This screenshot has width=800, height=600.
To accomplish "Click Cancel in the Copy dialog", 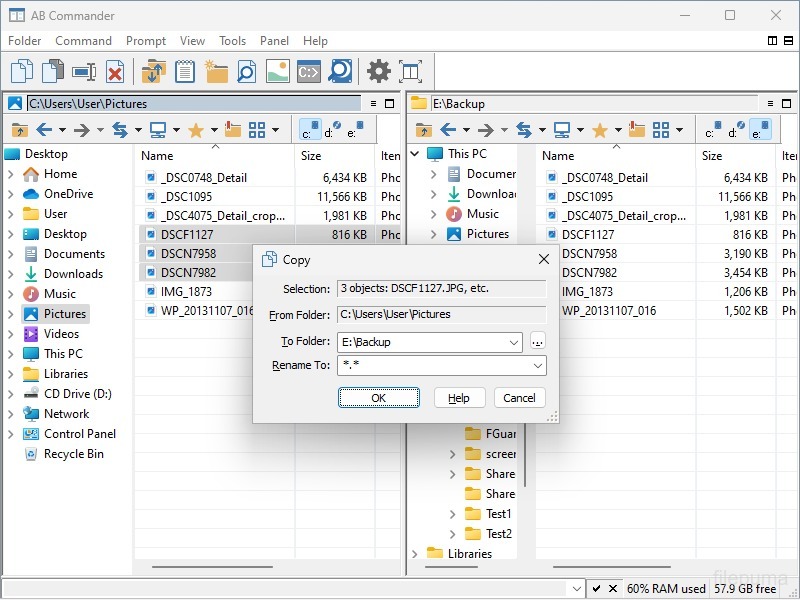I will click(x=519, y=398).
